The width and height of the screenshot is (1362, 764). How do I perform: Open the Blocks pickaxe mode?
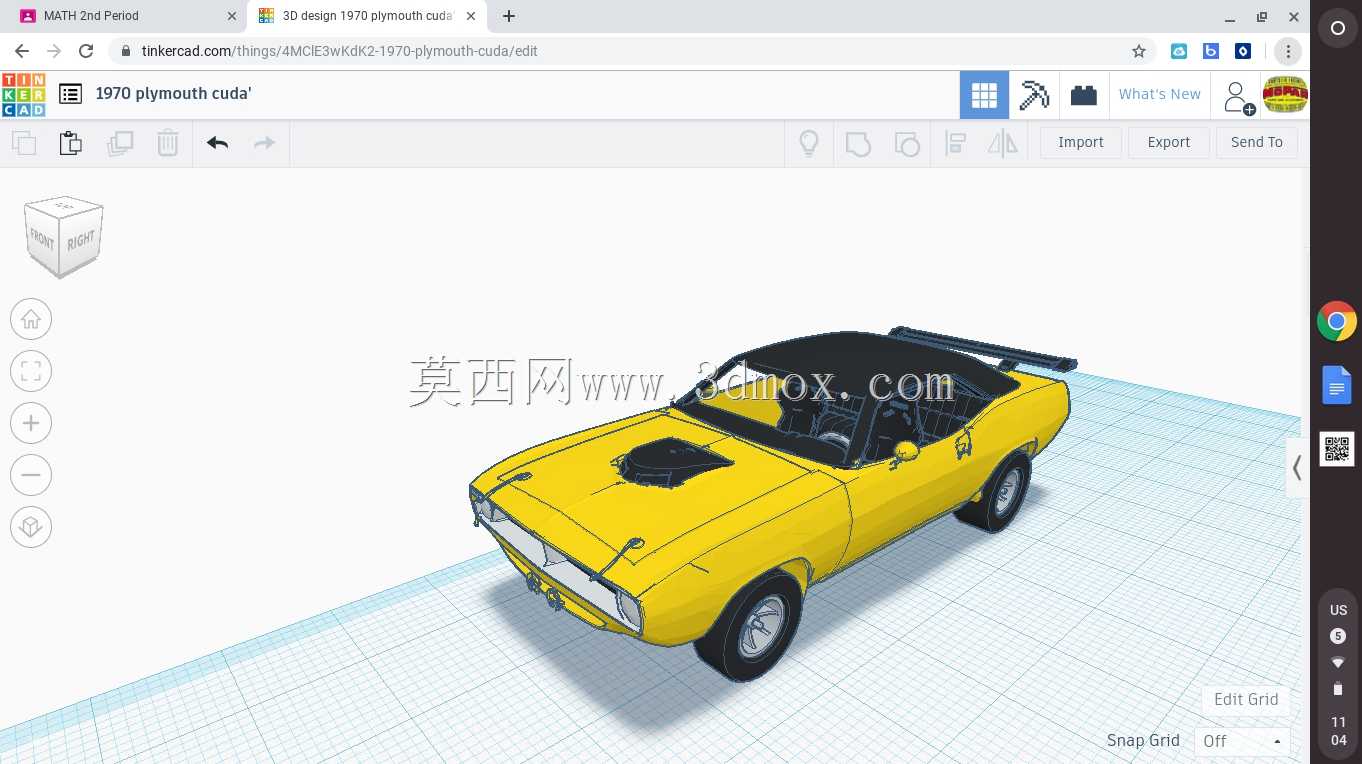(1034, 95)
